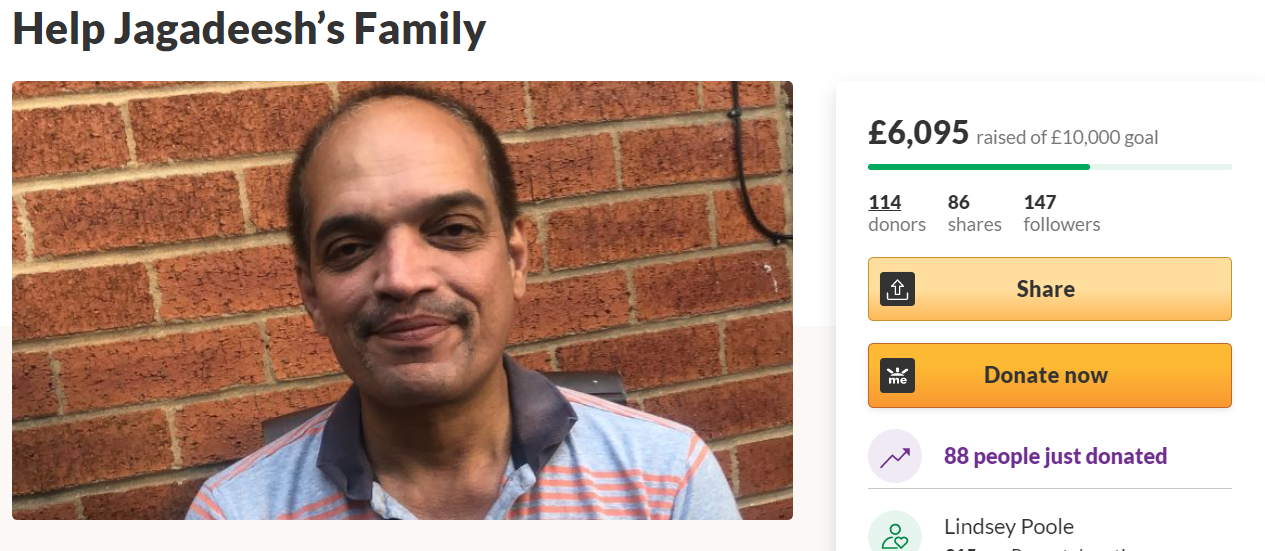Click the GoFundMe logo icon on Donate button
Screen dimensions: 1265x551
click(897, 375)
